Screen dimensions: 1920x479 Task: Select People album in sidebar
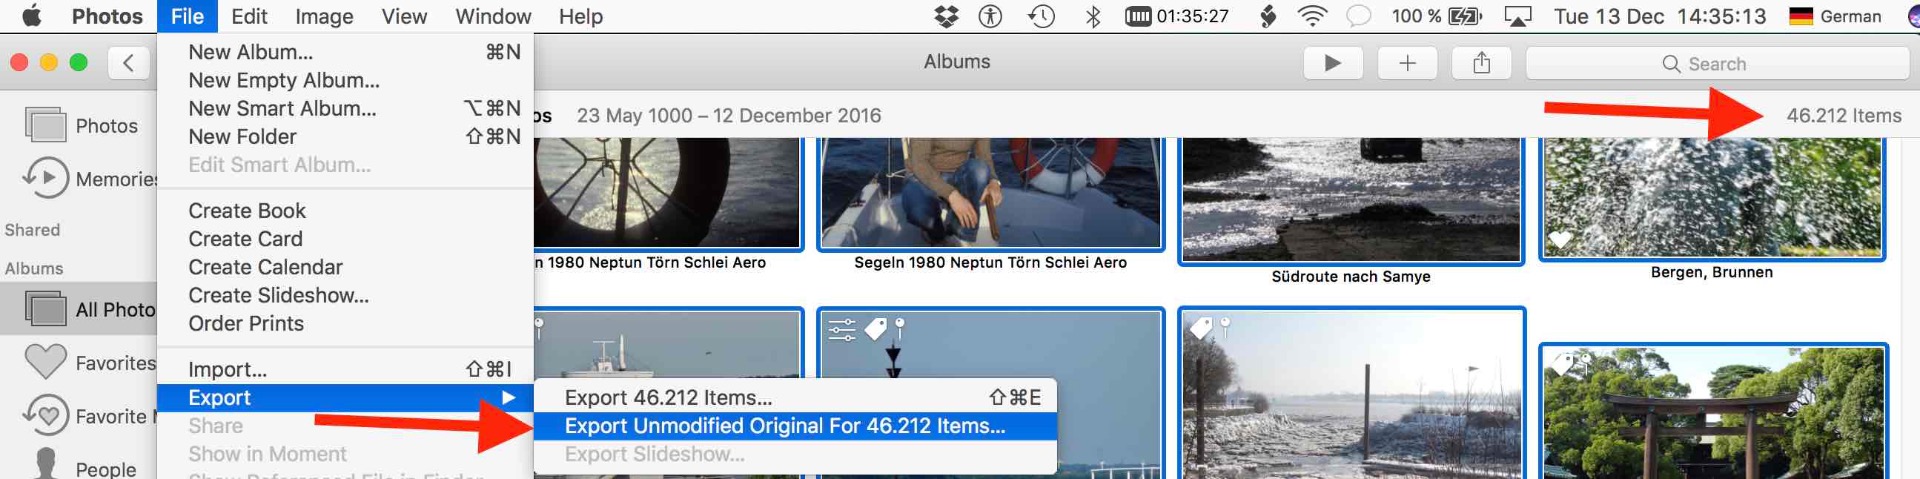[x=80, y=468]
